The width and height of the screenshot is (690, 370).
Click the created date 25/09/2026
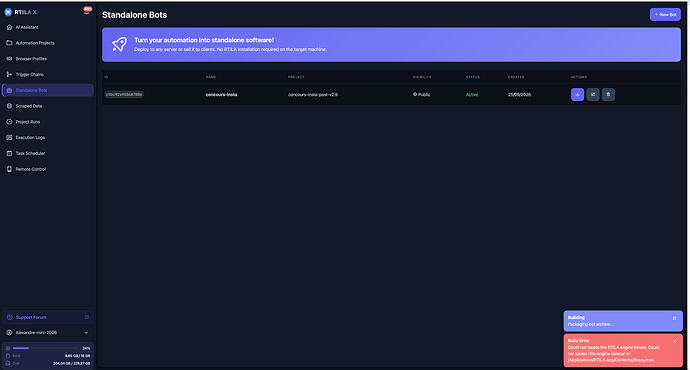tap(519, 95)
